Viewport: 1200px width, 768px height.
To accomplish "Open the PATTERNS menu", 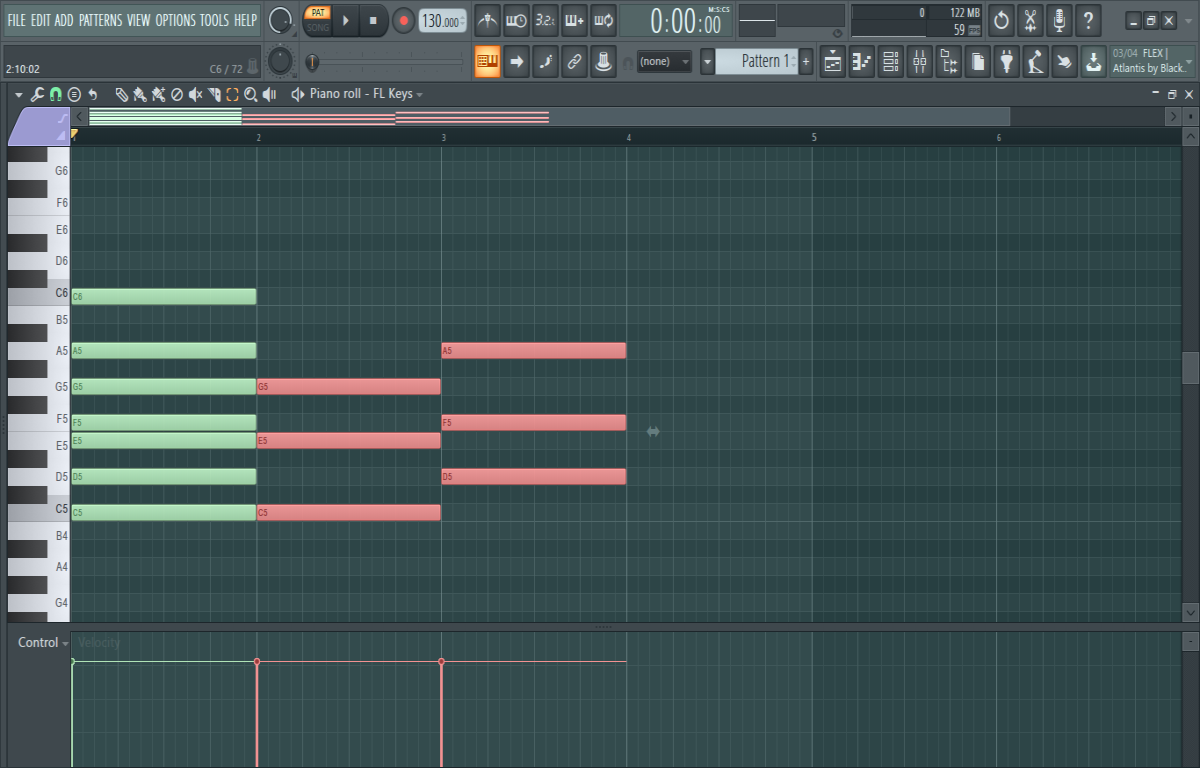I will (100, 20).
